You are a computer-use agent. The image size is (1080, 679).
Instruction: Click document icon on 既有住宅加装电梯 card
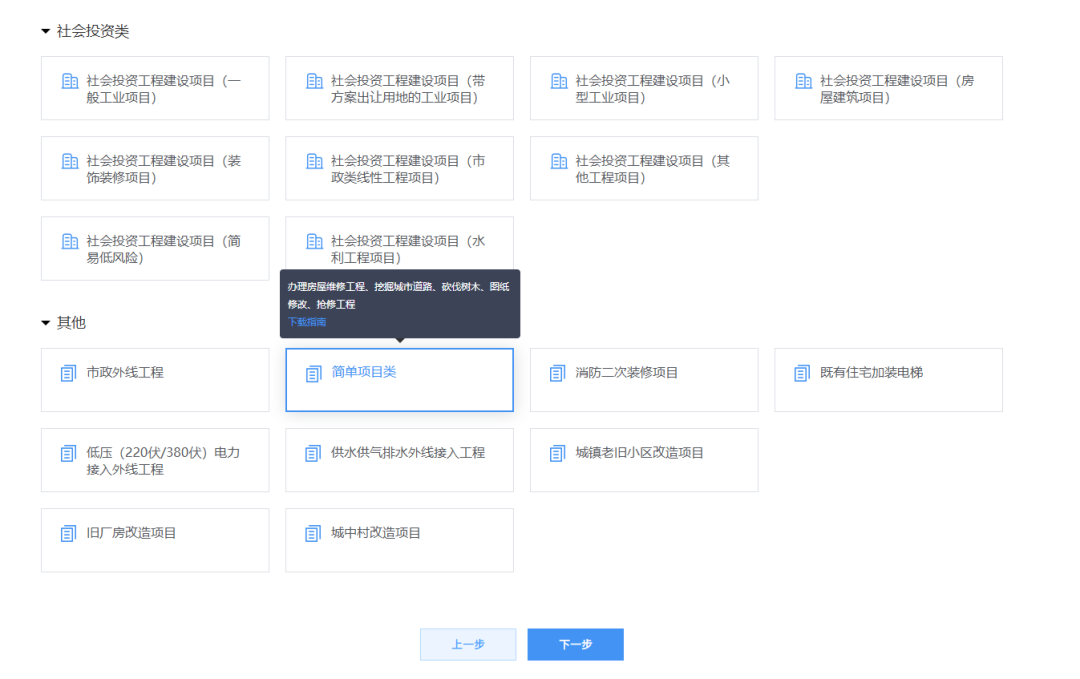click(x=802, y=373)
